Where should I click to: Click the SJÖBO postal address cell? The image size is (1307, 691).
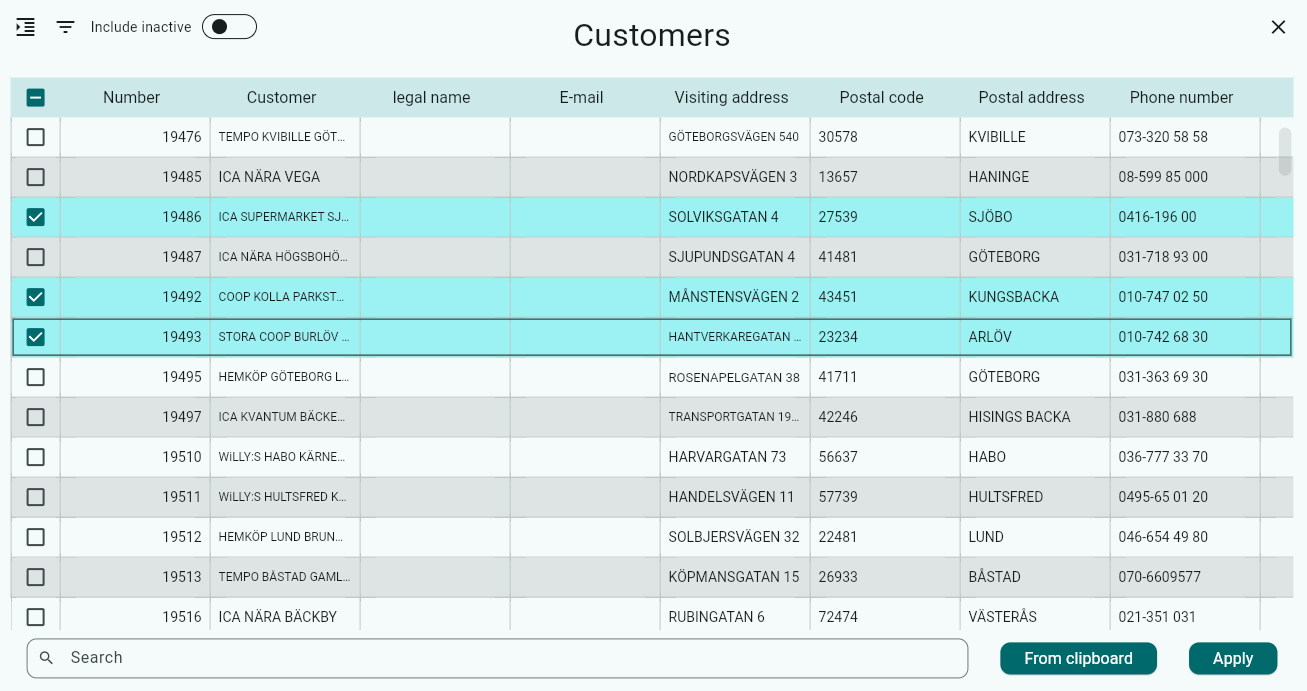pos(1035,217)
